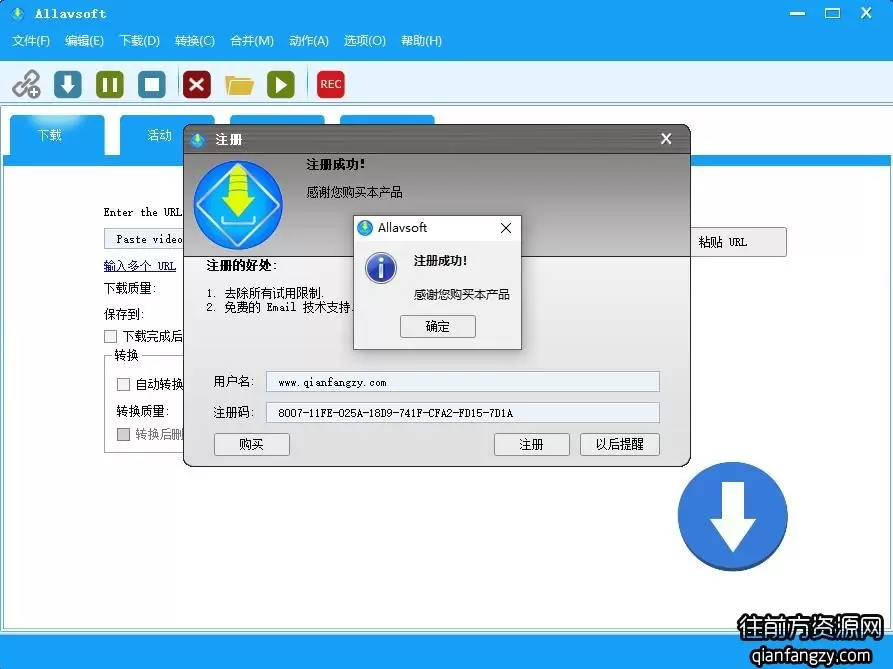Open output folder icon in toolbar

click(x=239, y=85)
